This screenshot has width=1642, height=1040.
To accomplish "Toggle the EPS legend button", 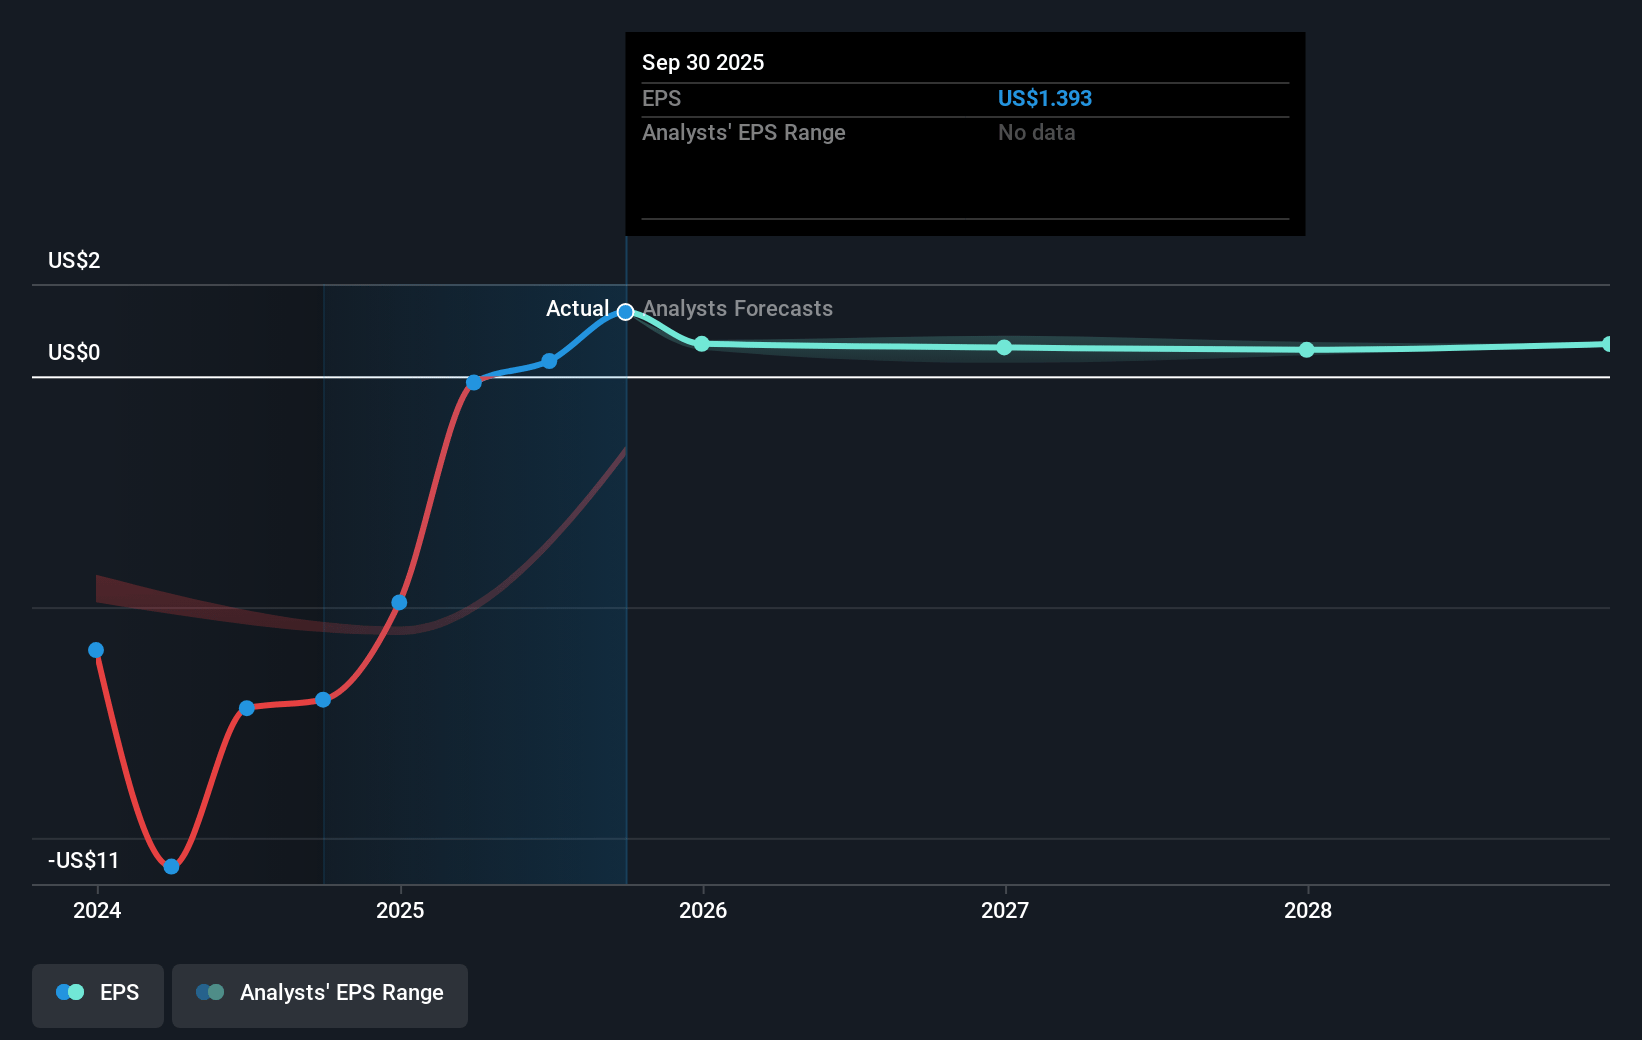I will [98, 994].
